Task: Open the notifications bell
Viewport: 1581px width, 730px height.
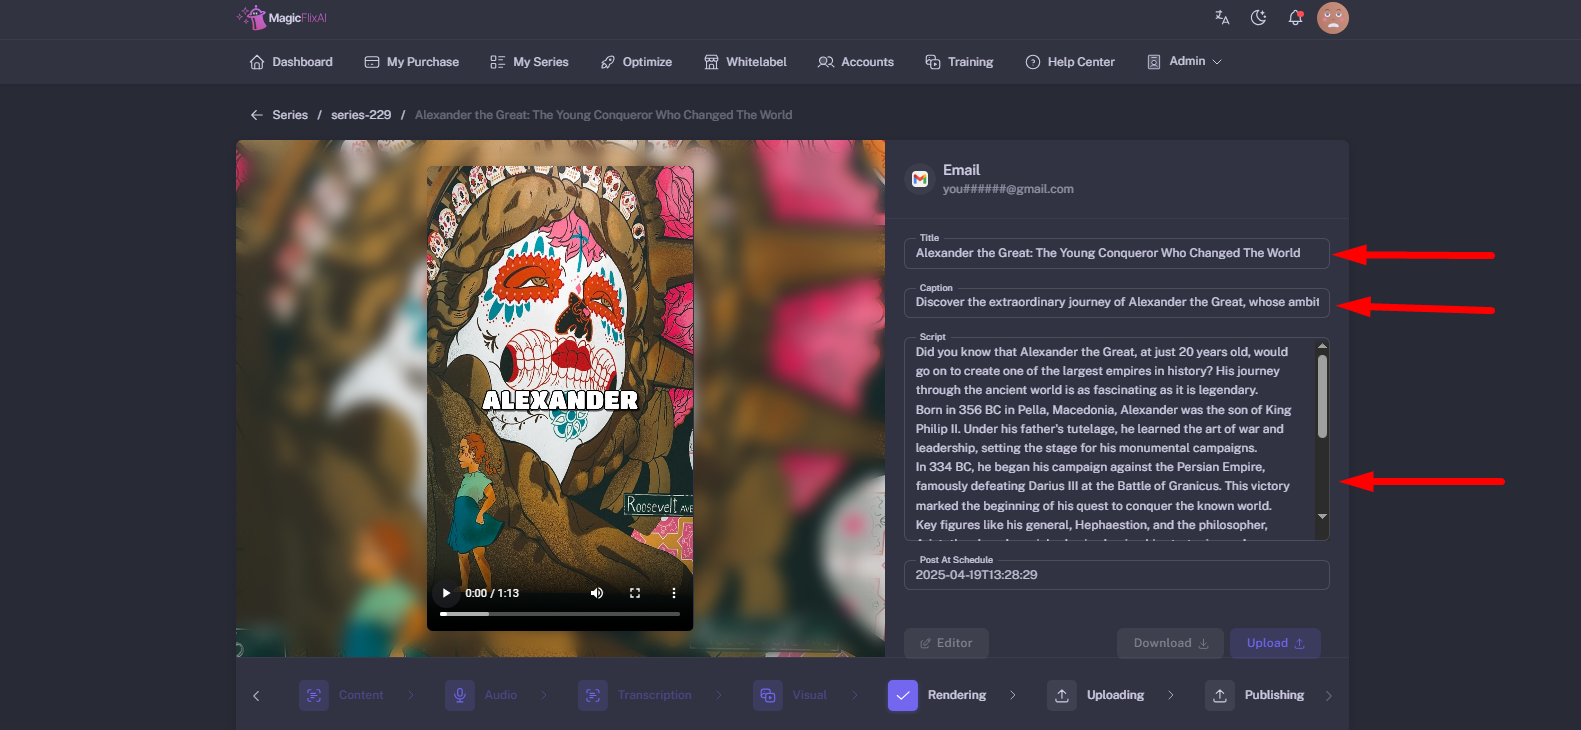Action: pos(1295,17)
